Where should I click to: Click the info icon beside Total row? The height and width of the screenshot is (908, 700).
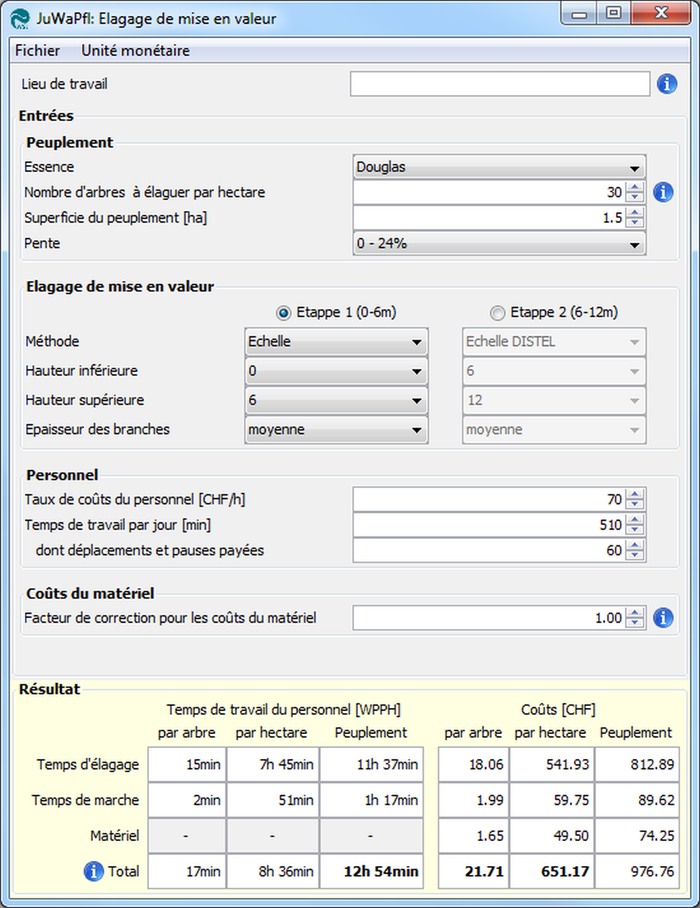94,872
